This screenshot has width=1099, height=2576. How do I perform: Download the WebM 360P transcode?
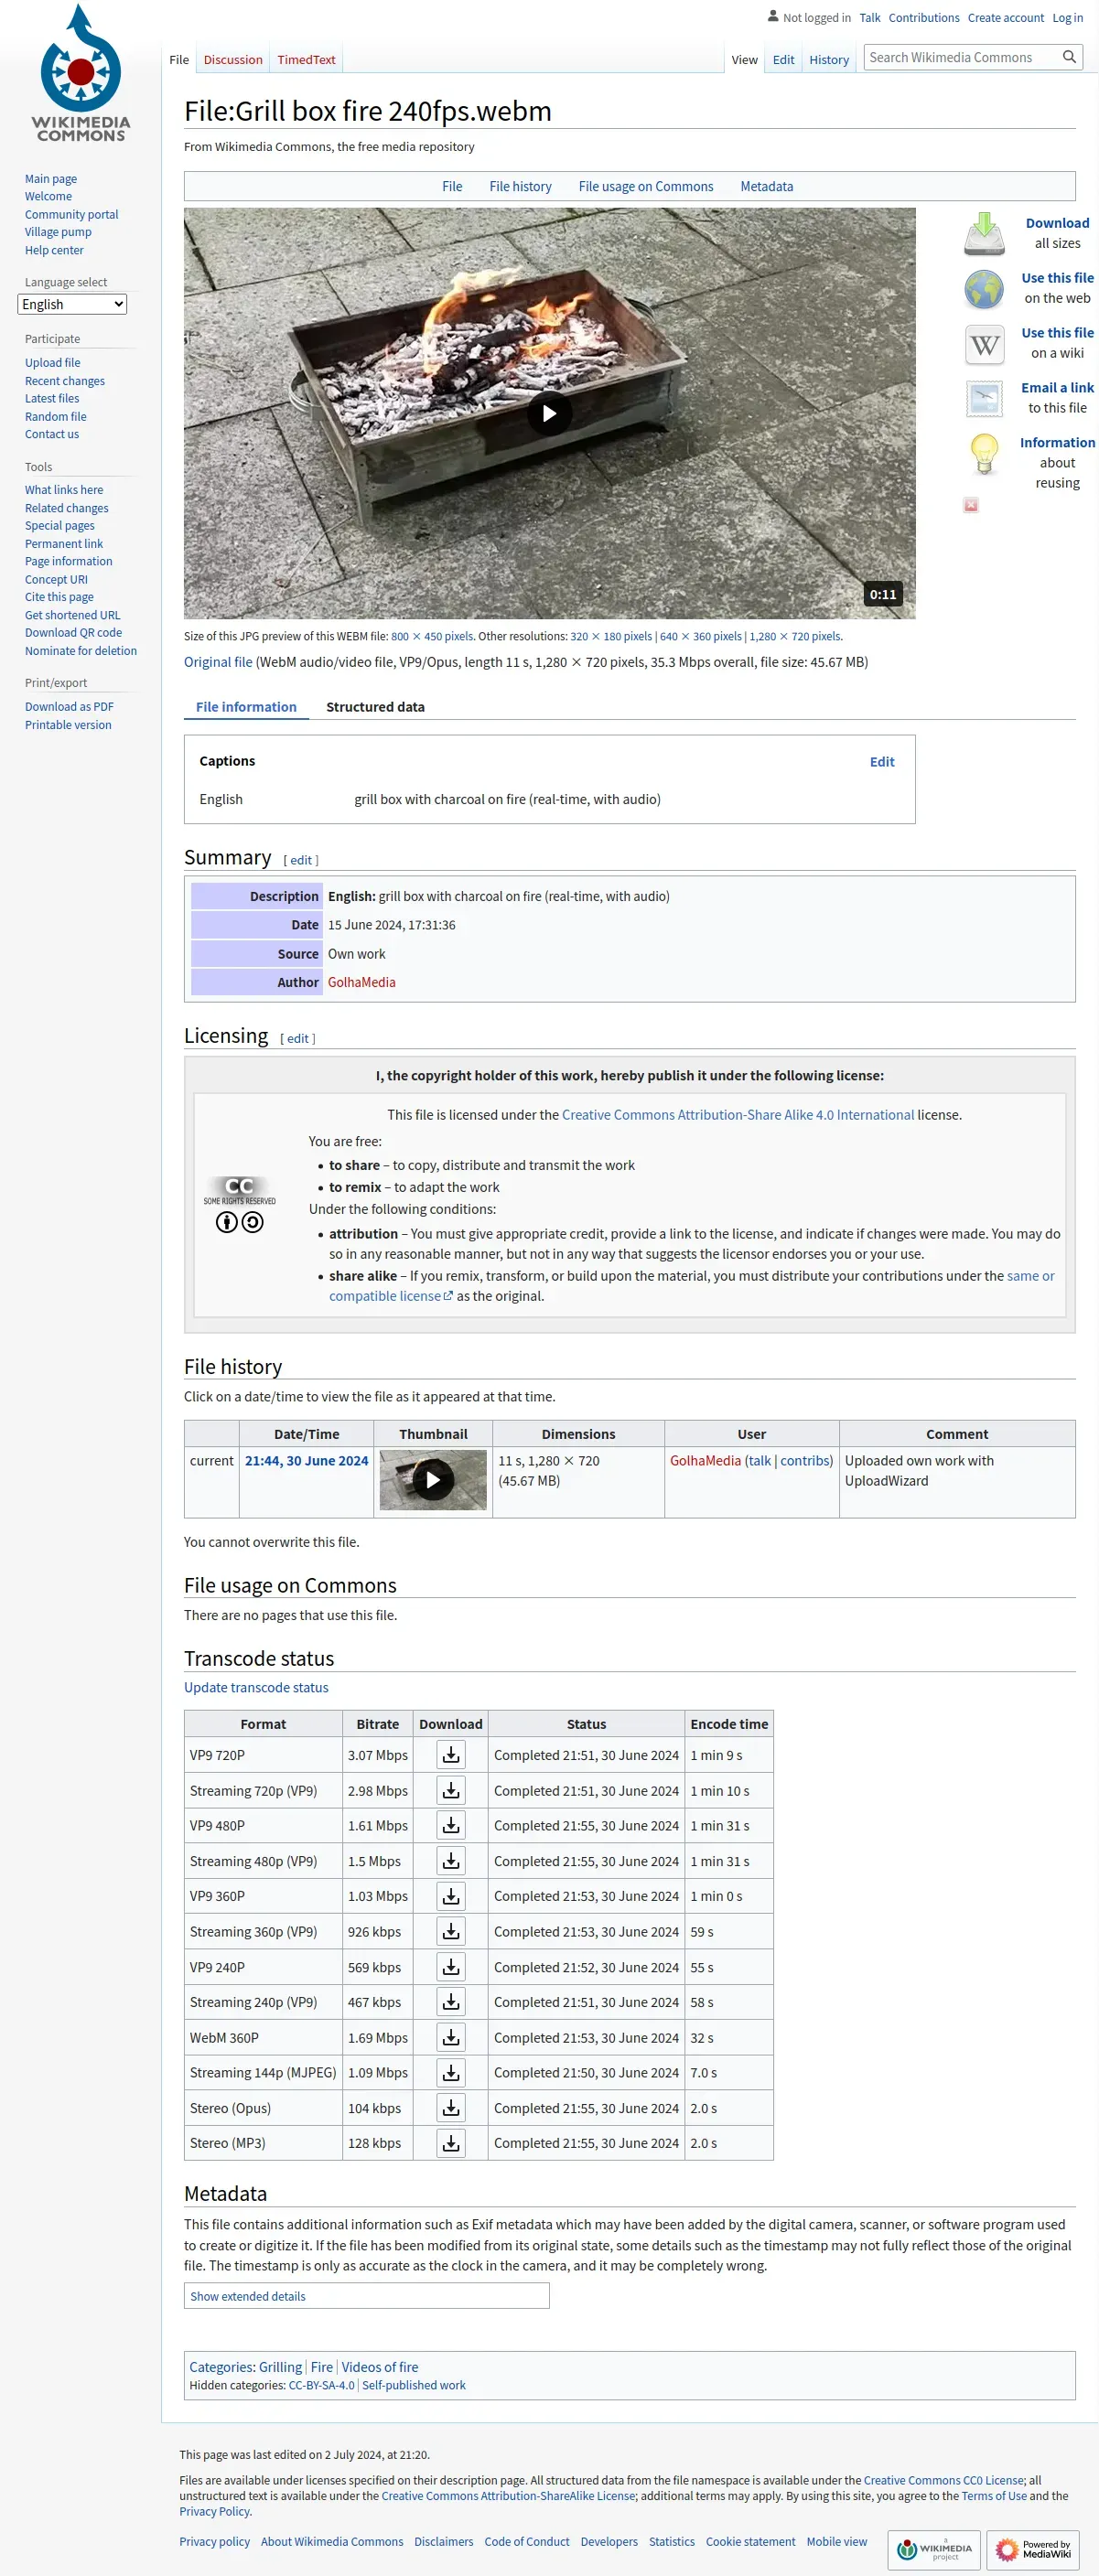[x=451, y=2037]
